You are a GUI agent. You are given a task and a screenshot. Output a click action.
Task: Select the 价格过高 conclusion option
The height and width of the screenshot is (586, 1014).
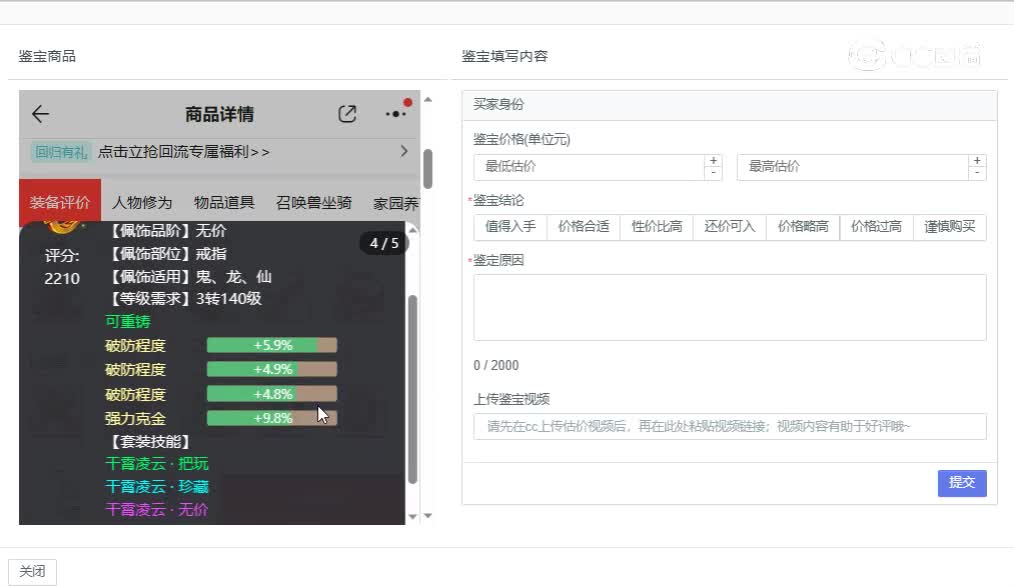tap(876, 227)
